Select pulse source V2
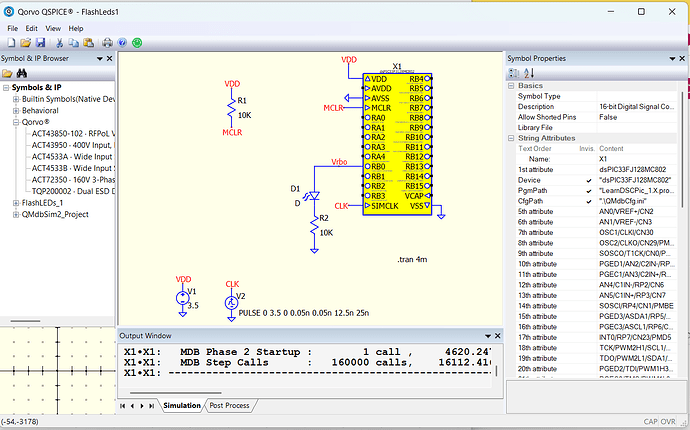The image size is (690, 430). coord(231,303)
